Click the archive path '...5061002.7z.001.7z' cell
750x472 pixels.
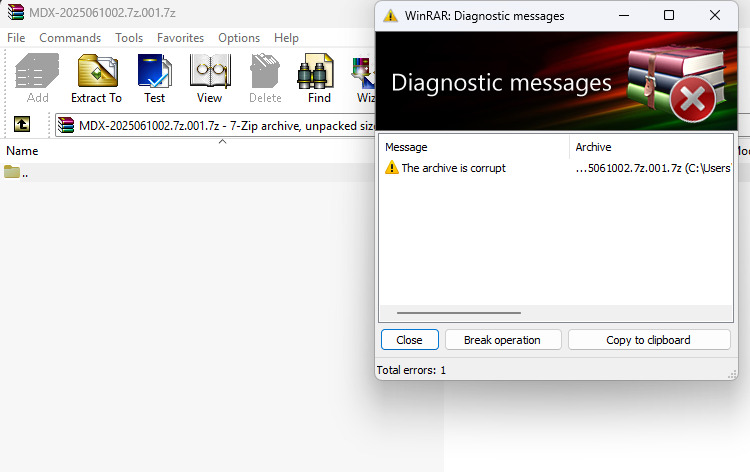653,168
